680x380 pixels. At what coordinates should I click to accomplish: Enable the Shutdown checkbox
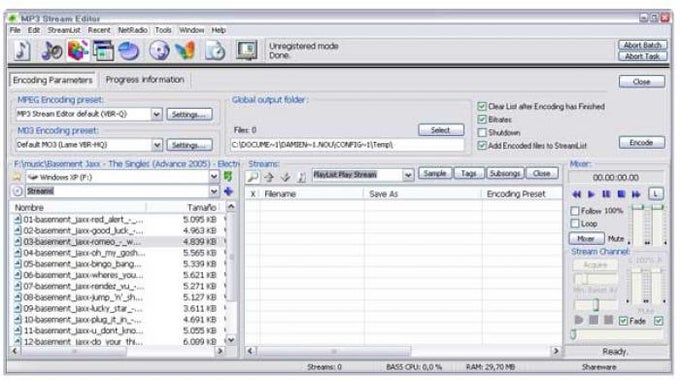(x=482, y=132)
